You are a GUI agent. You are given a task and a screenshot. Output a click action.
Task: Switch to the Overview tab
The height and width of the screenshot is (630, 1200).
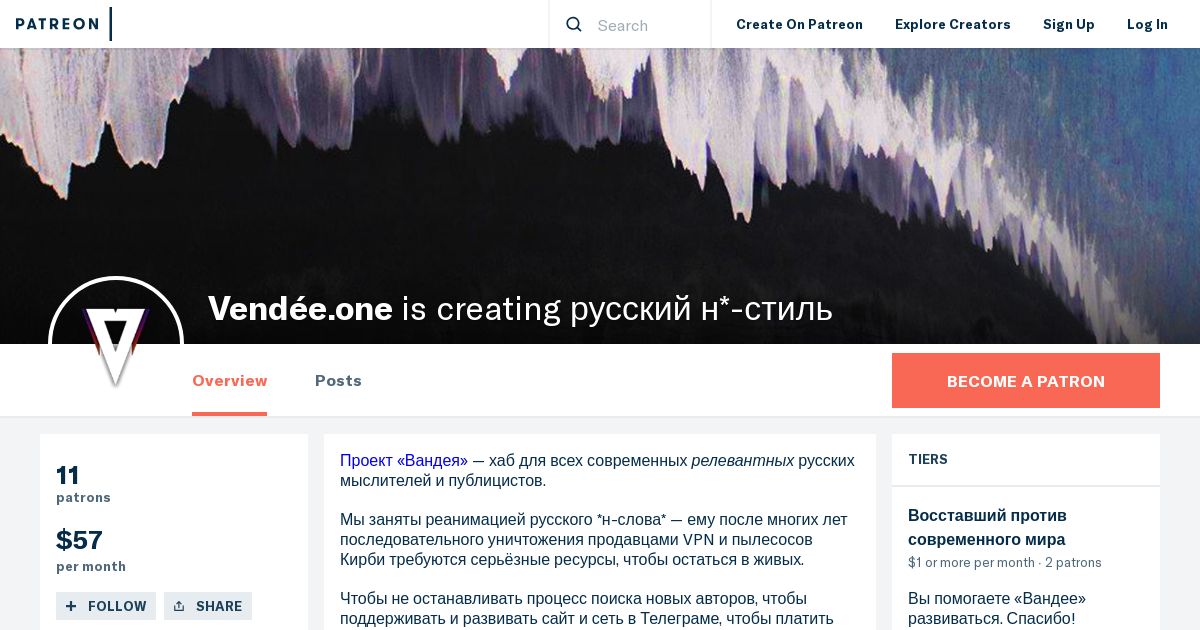pos(230,381)
